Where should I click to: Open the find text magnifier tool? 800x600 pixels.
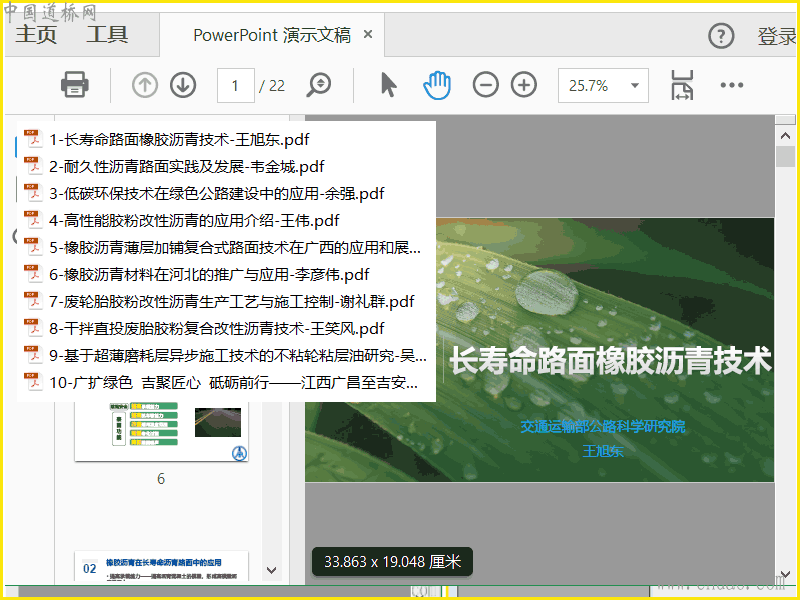pos(319,85)
